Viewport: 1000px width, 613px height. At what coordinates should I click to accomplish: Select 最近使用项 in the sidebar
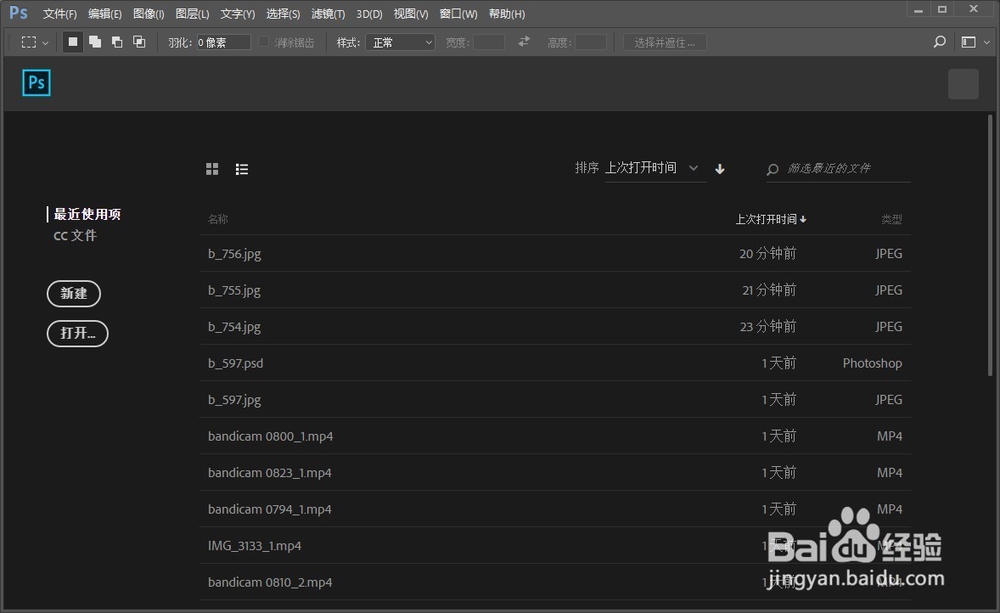87,214
